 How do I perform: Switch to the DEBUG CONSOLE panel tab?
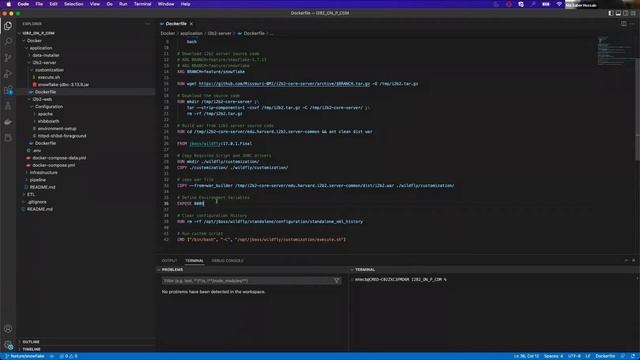pos(227,260)
